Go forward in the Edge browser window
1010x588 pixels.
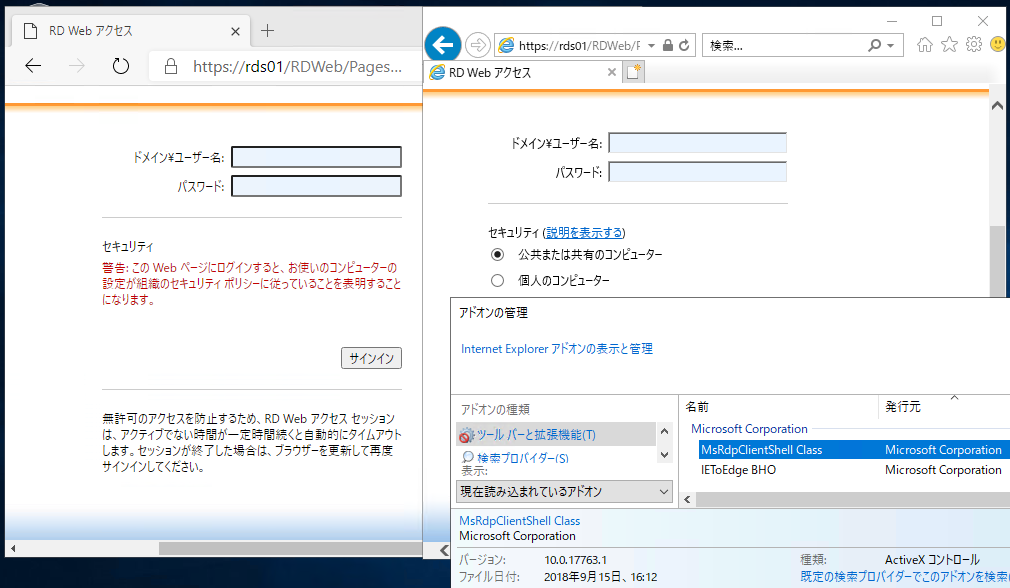77,66
